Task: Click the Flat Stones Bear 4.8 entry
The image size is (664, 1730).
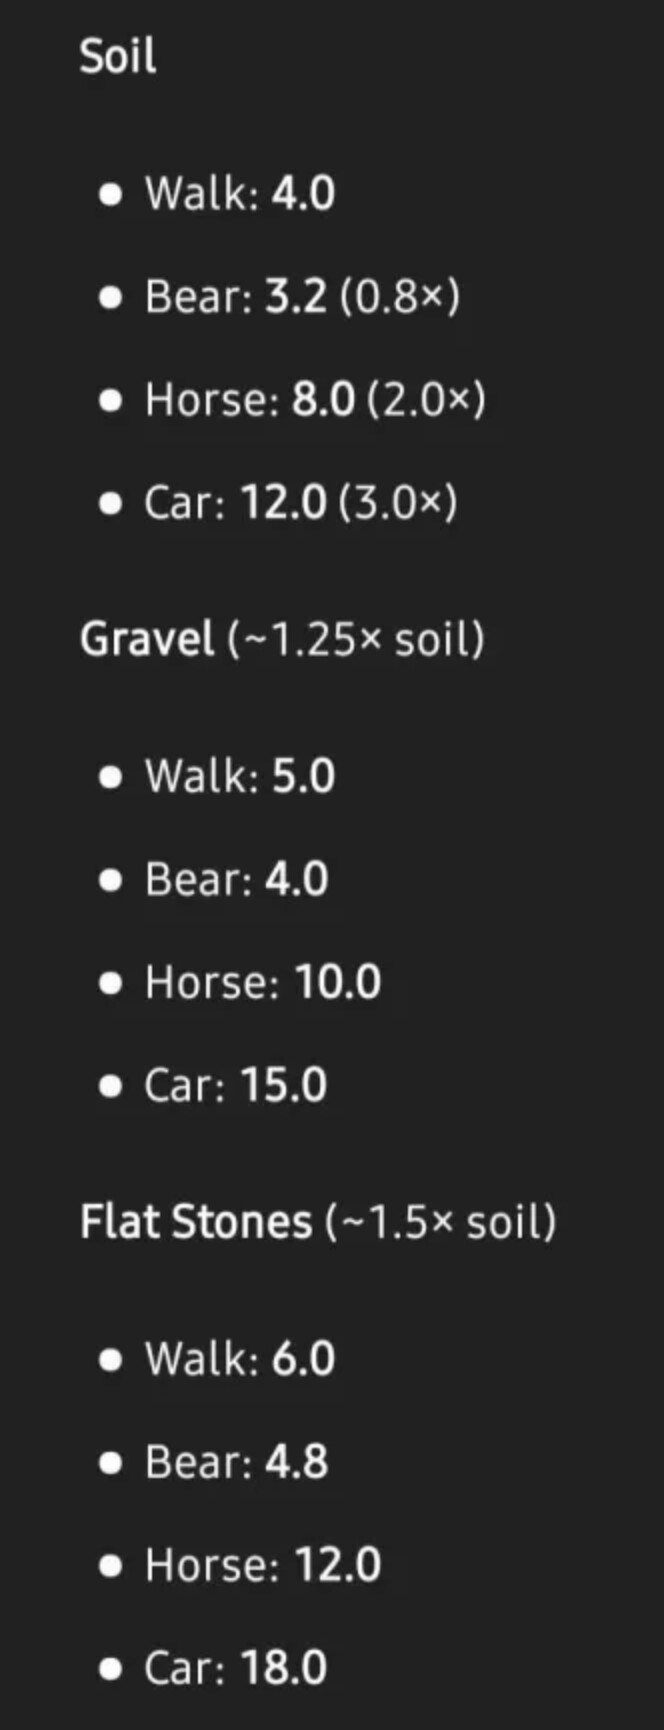Action: 237,1462
